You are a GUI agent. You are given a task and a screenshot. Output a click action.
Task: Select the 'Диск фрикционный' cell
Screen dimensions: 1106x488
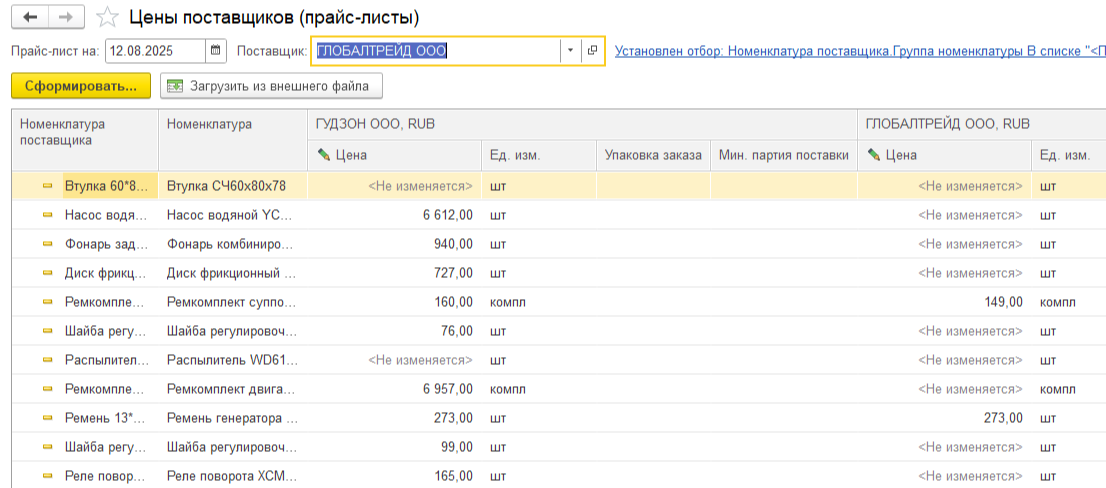[x=233, y=273]
